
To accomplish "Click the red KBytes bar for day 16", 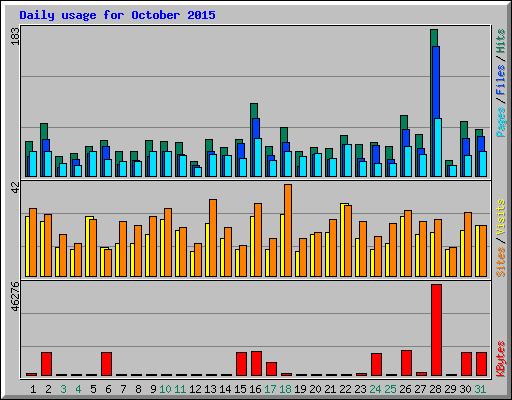I will [x=256, y=363].
